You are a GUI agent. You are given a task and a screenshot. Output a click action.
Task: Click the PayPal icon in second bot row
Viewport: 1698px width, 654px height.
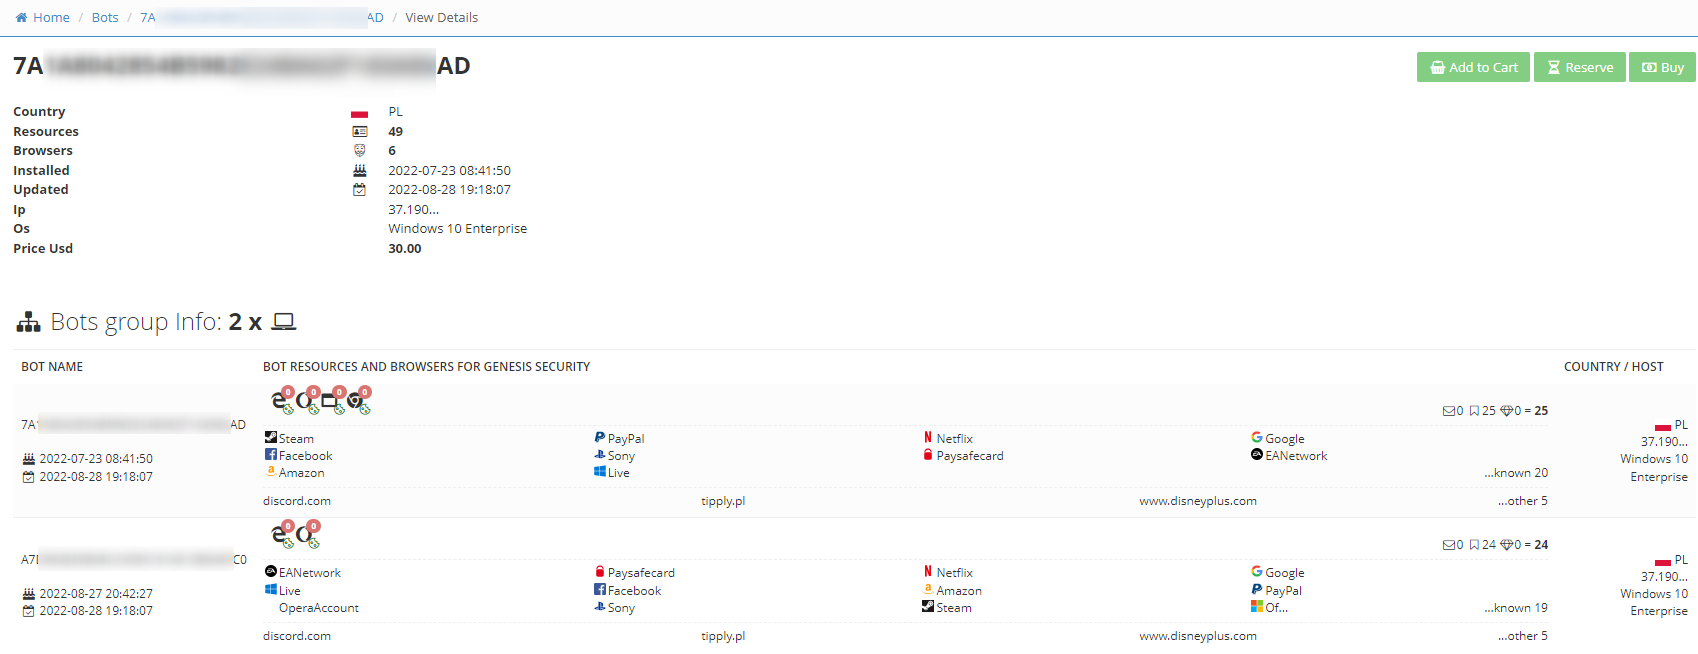pyautogui.click(x=1257, y=589)
